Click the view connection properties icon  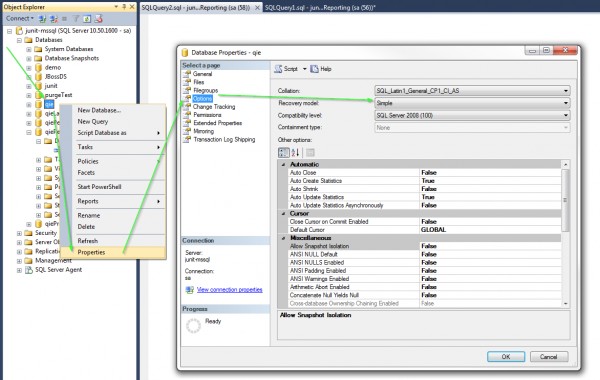189,290
